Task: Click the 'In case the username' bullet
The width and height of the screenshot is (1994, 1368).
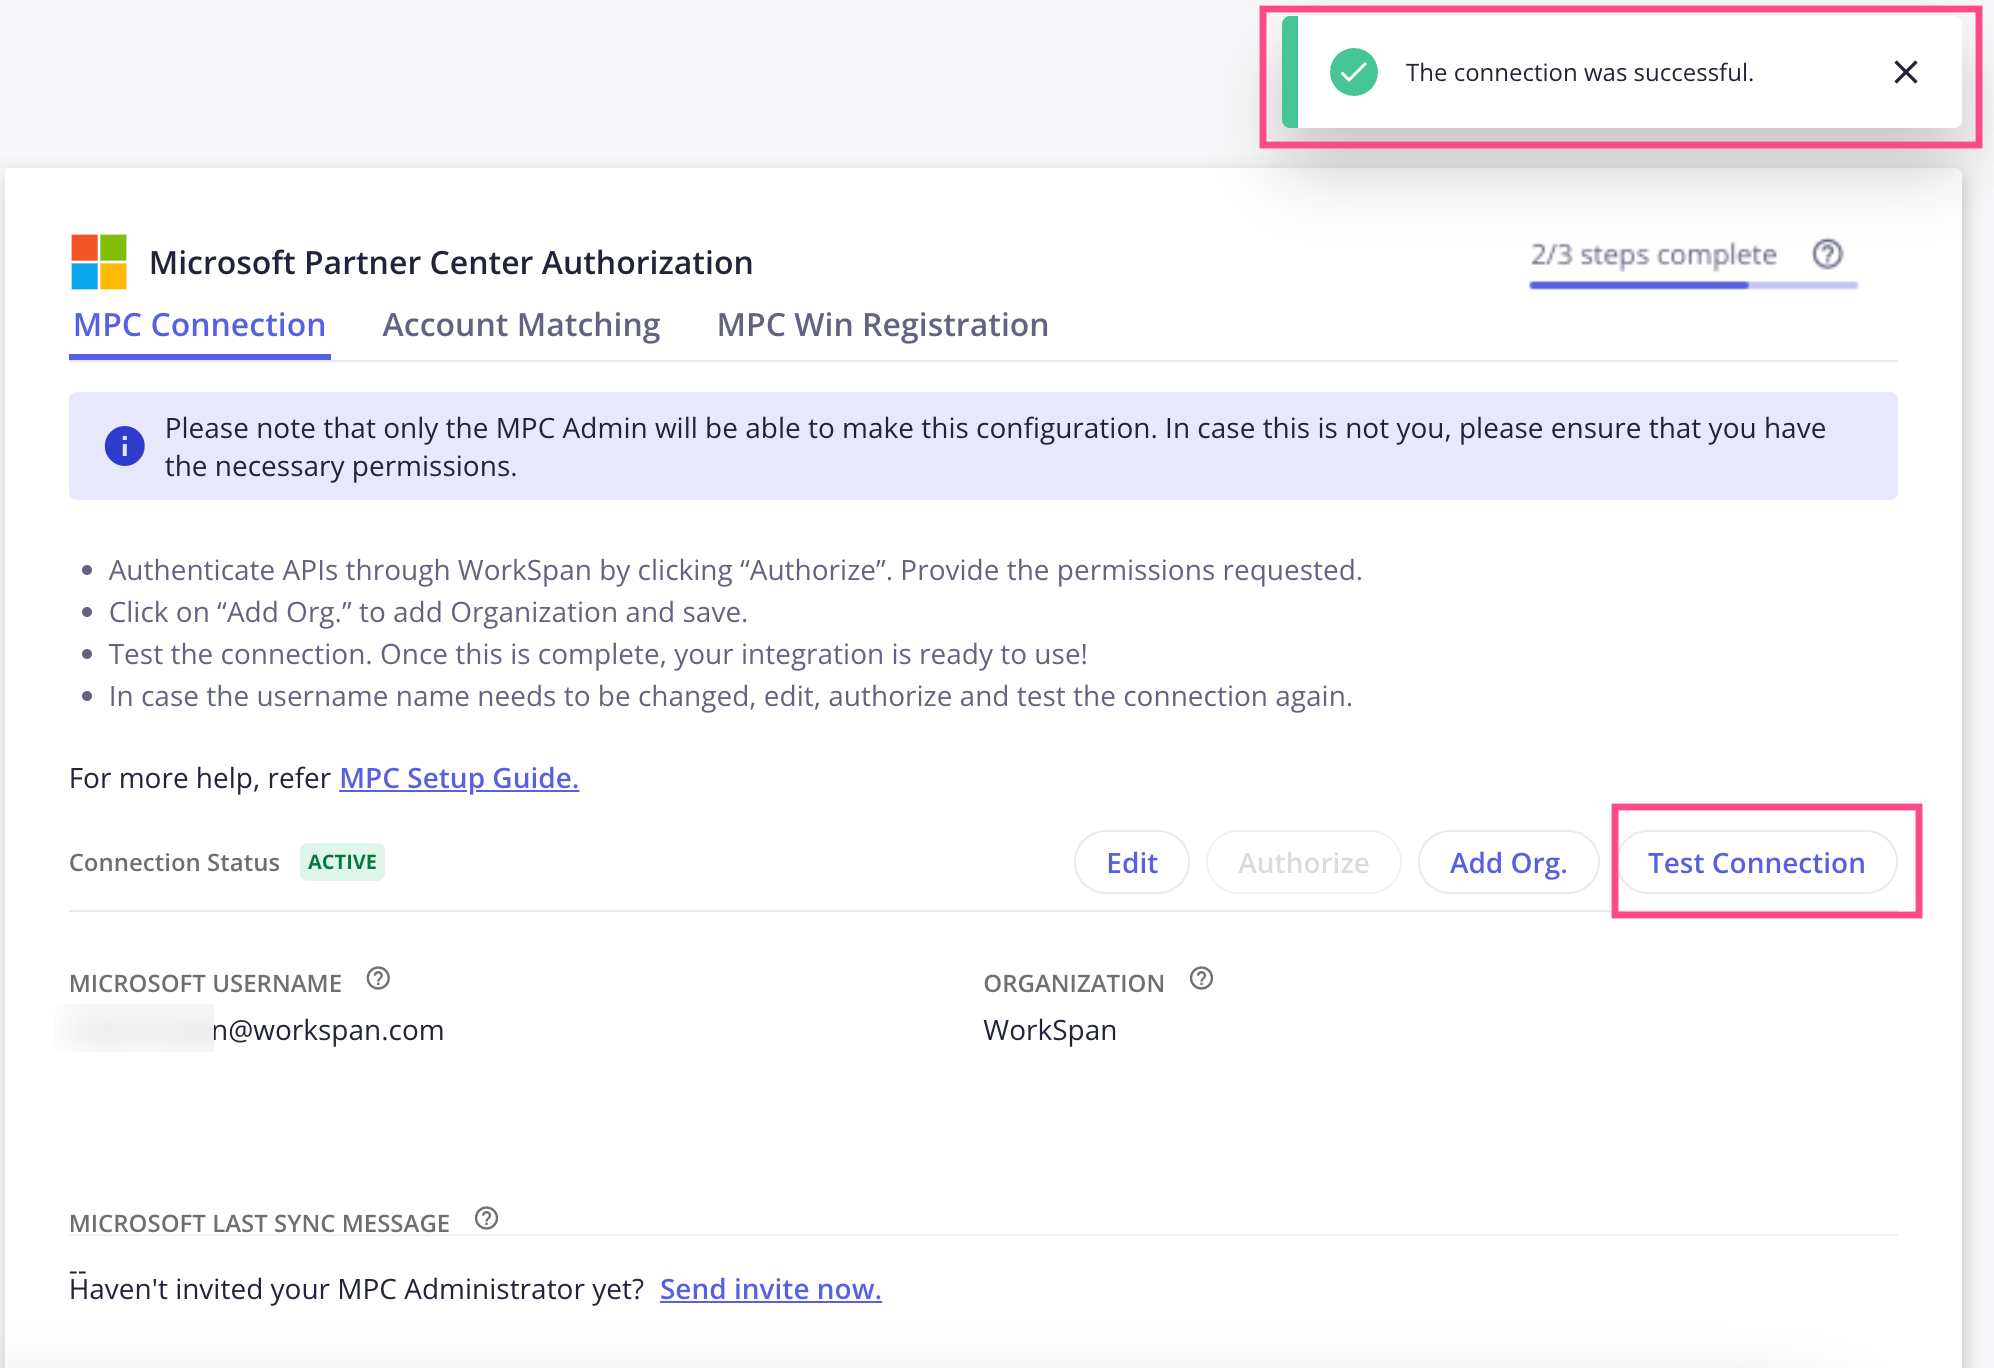Action: tap(730, 696)
